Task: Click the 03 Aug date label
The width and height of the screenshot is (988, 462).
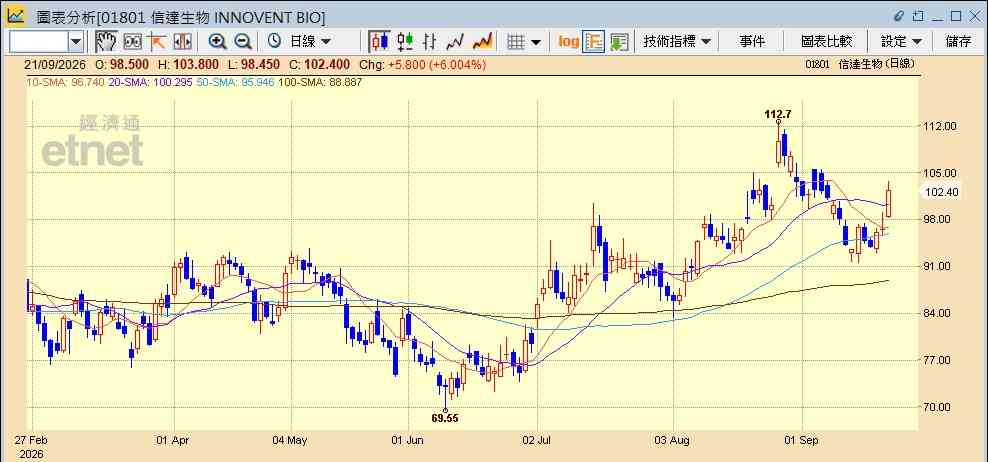Action: 673,441
